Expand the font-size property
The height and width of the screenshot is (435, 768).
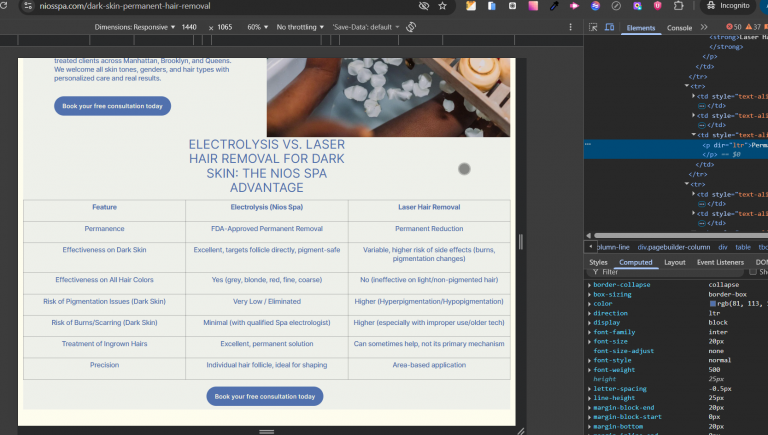pyautogui.click(x=590, y=341)
